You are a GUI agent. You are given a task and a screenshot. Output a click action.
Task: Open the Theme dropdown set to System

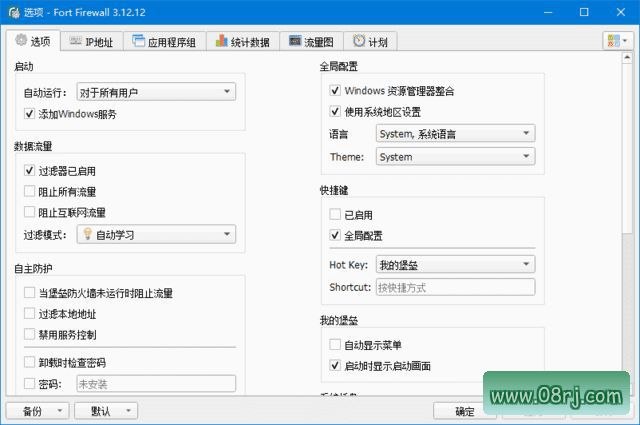456,157
